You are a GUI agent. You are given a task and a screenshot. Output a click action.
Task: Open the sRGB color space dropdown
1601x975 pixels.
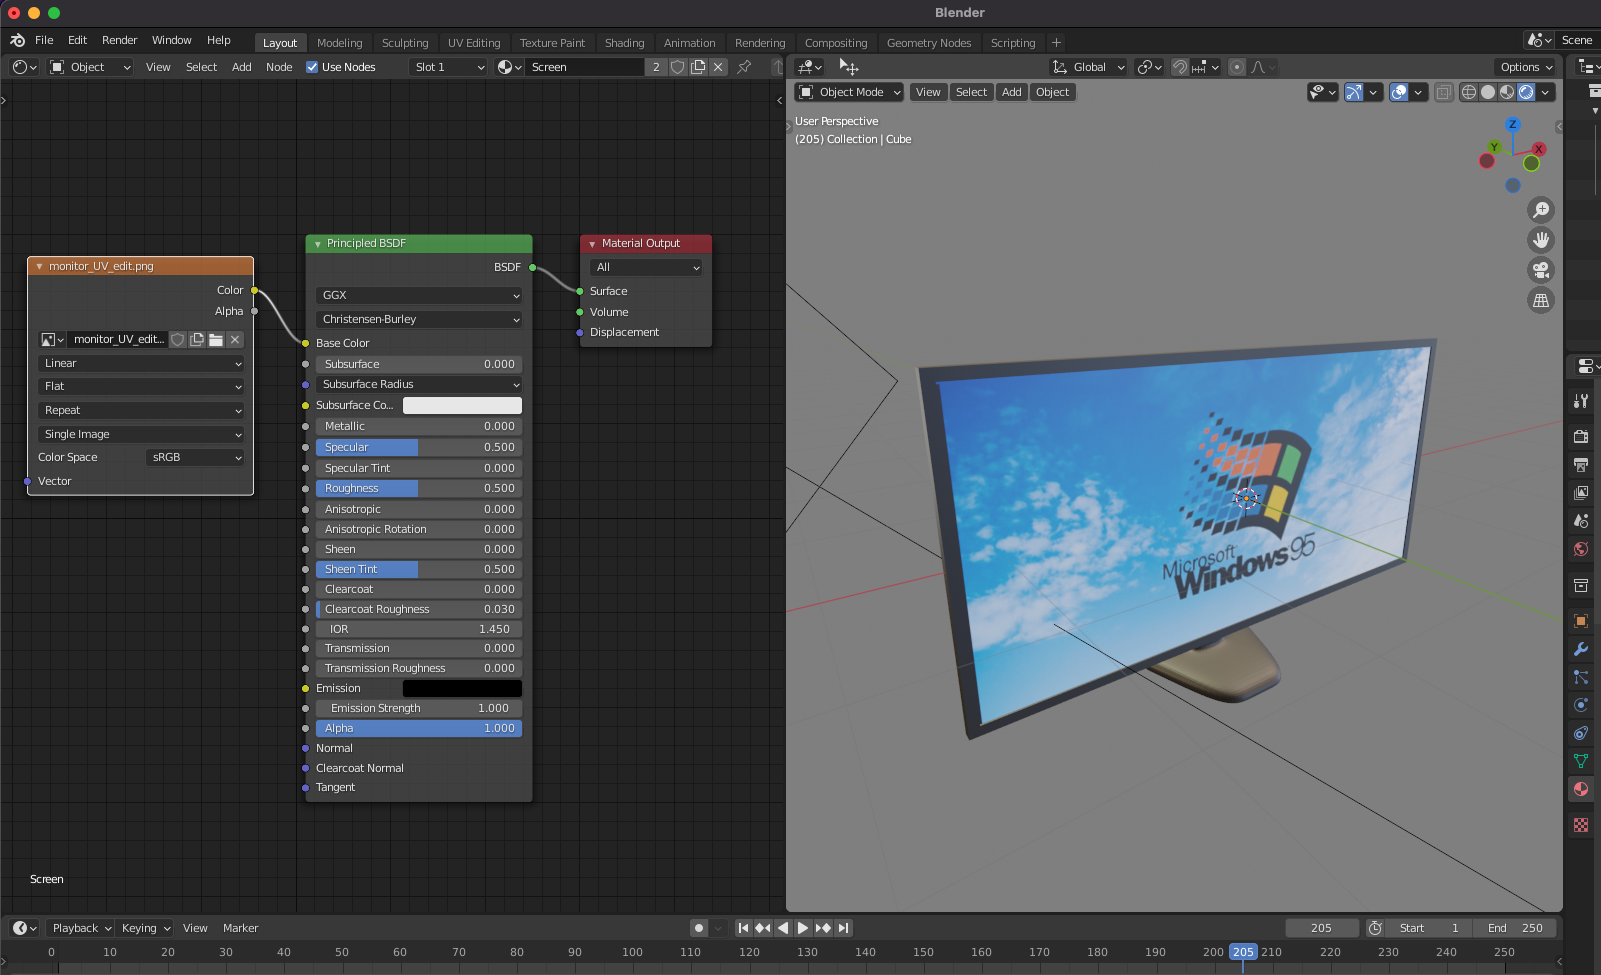coord(195,457)
